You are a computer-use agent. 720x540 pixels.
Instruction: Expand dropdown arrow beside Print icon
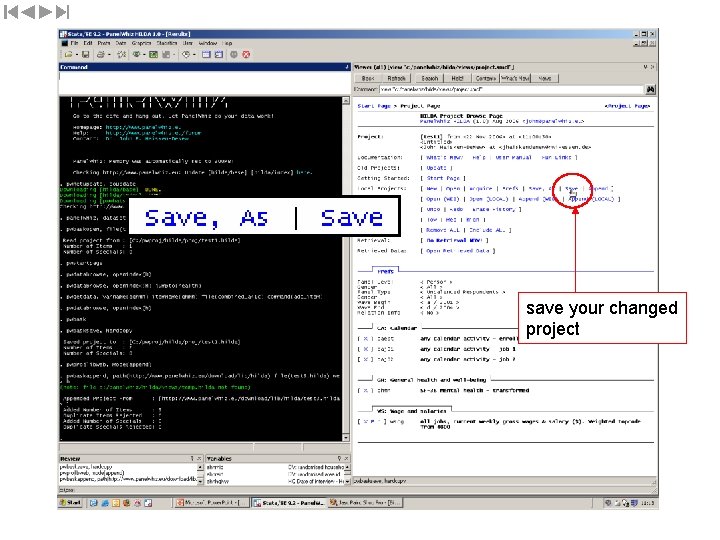tap(109, 55)
